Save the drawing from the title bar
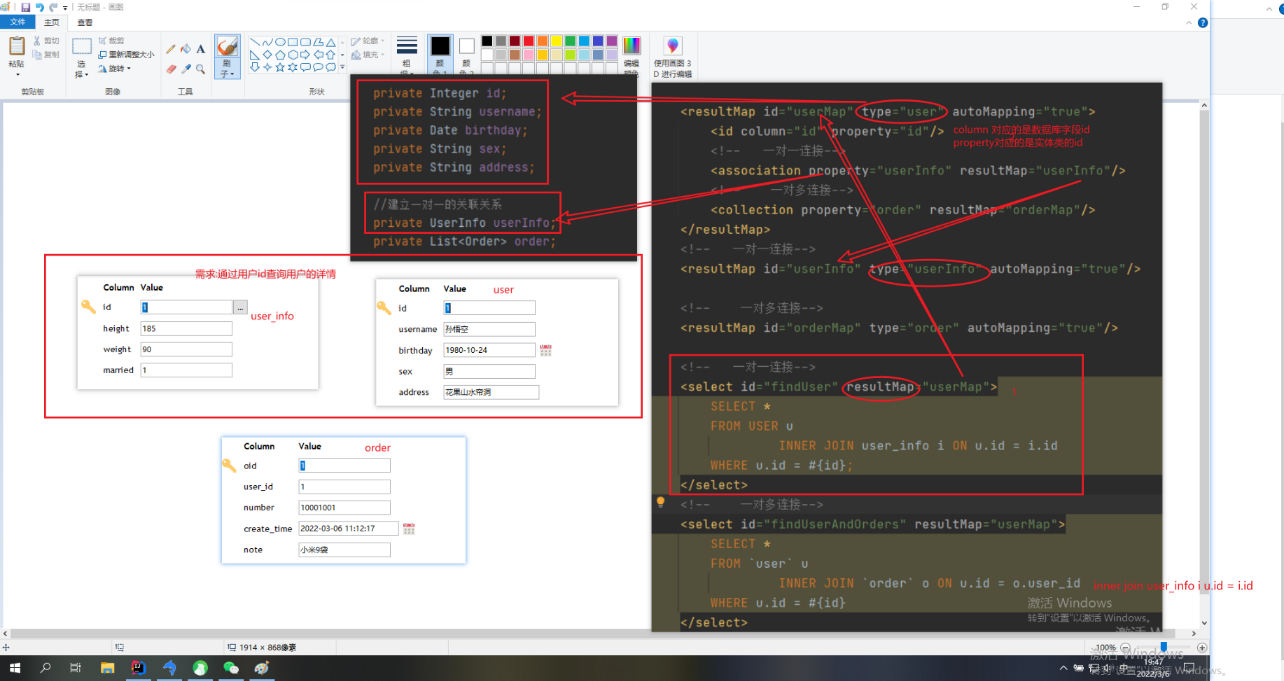 [x=25, y=7]
